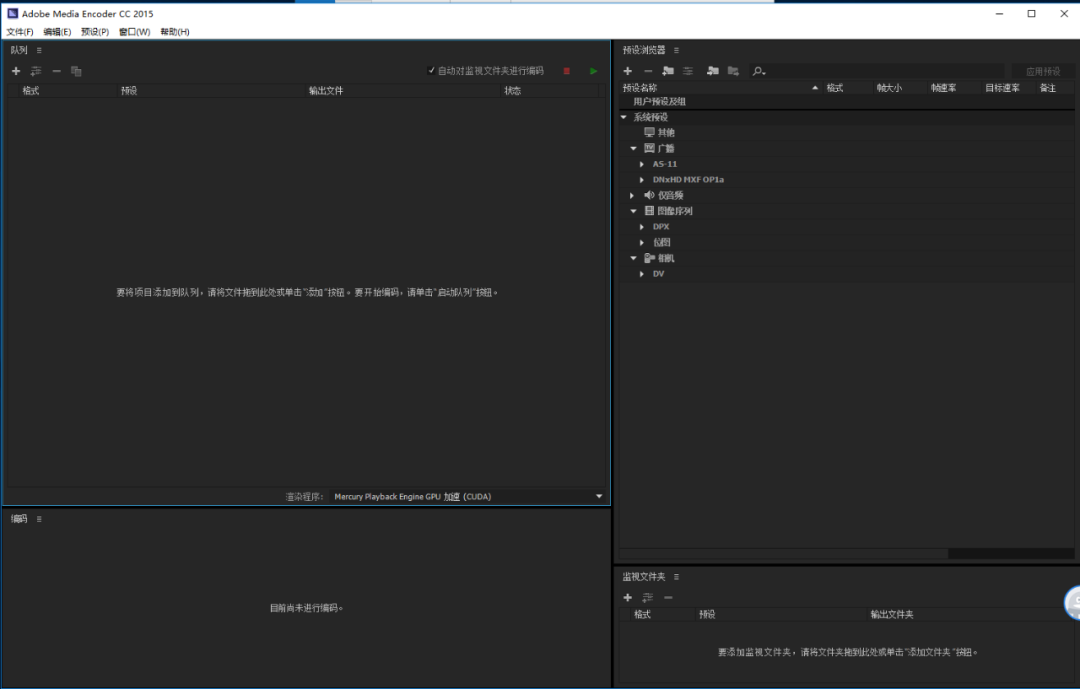Open the 队列 panel menu icon
Image resolution: width=1080 pixels, height=689 pixels.
pyautogui.click(x=39, y=50)
